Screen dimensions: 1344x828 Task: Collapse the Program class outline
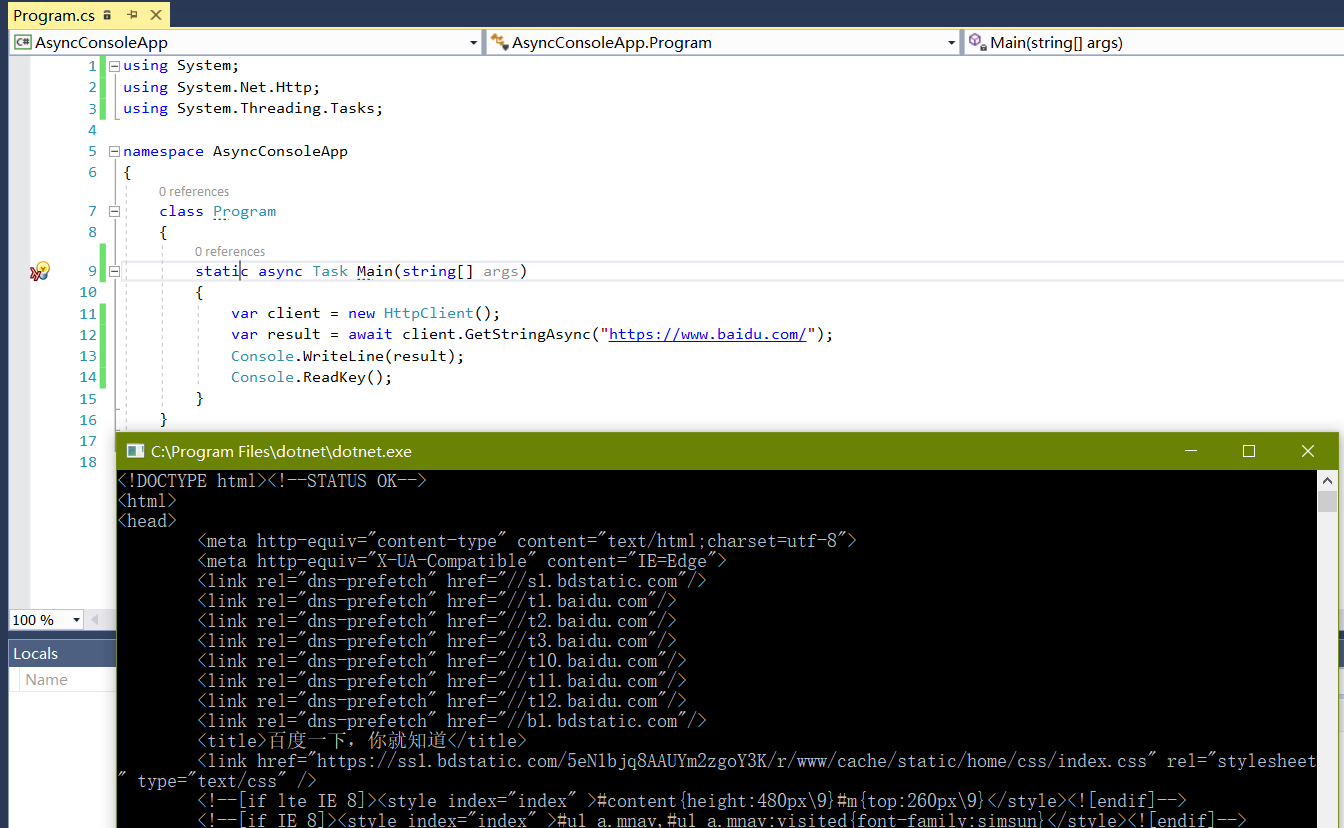pyautogui.click(x=114, y=212)
